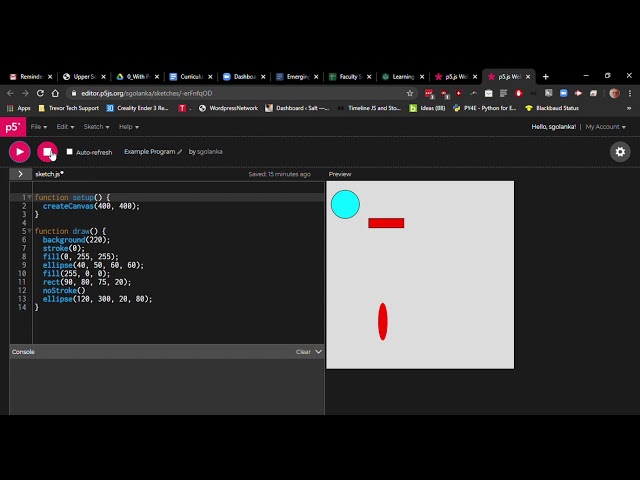The width and height of the screenshot is (640, 480).
Task: Switch to the Faculty spreadsheet tab
Action: [x=350, y=77]
